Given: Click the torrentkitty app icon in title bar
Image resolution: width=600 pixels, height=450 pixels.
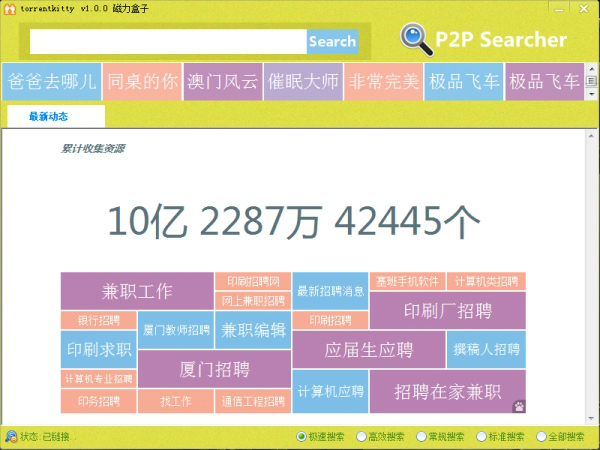Looking at the screenshot, I should tap(9, 8).
